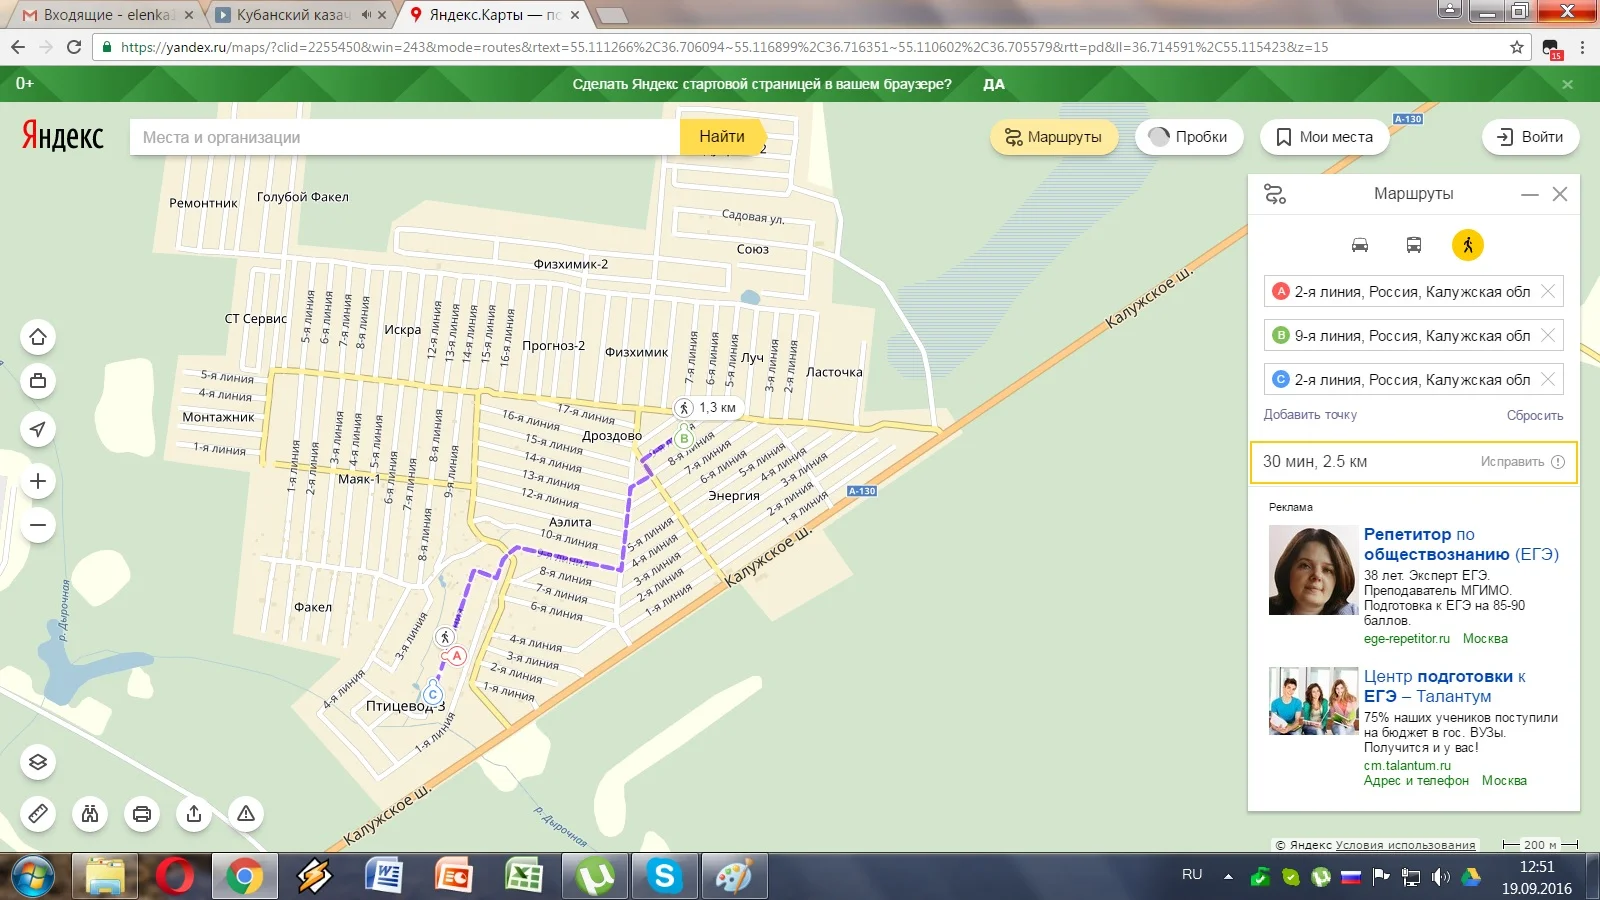Click the print map icon
Screen dimensions: 1600x900
pyautogui.click(x=142, y=813)
